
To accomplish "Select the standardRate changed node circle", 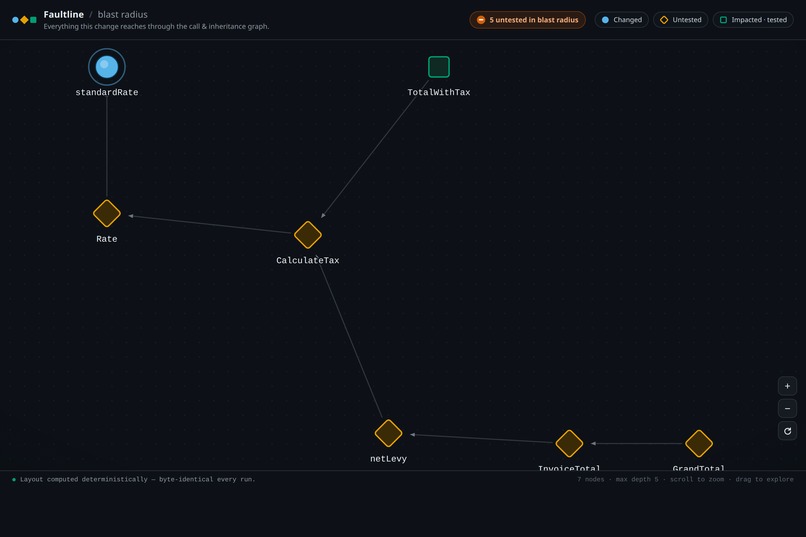I will click(106, 67).
